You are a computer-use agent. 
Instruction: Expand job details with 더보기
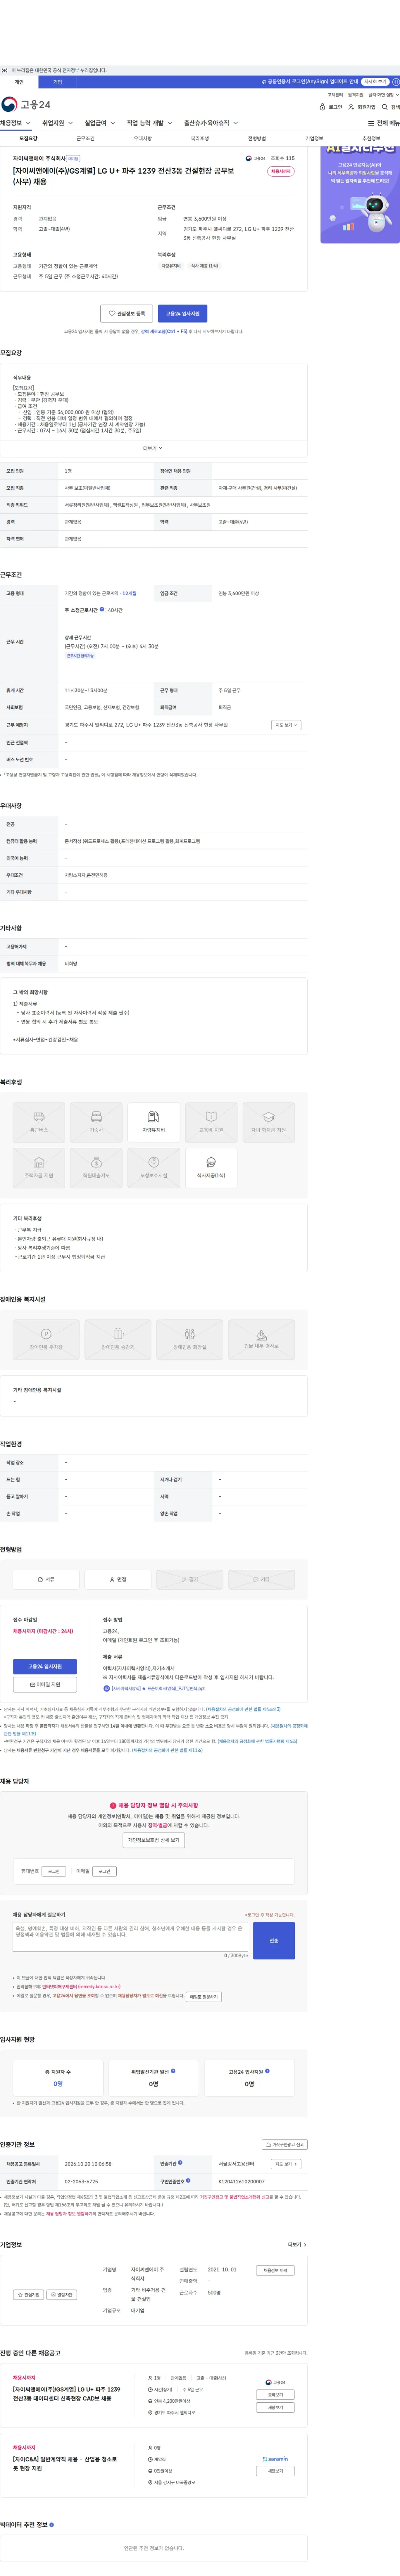click(153, 448)
